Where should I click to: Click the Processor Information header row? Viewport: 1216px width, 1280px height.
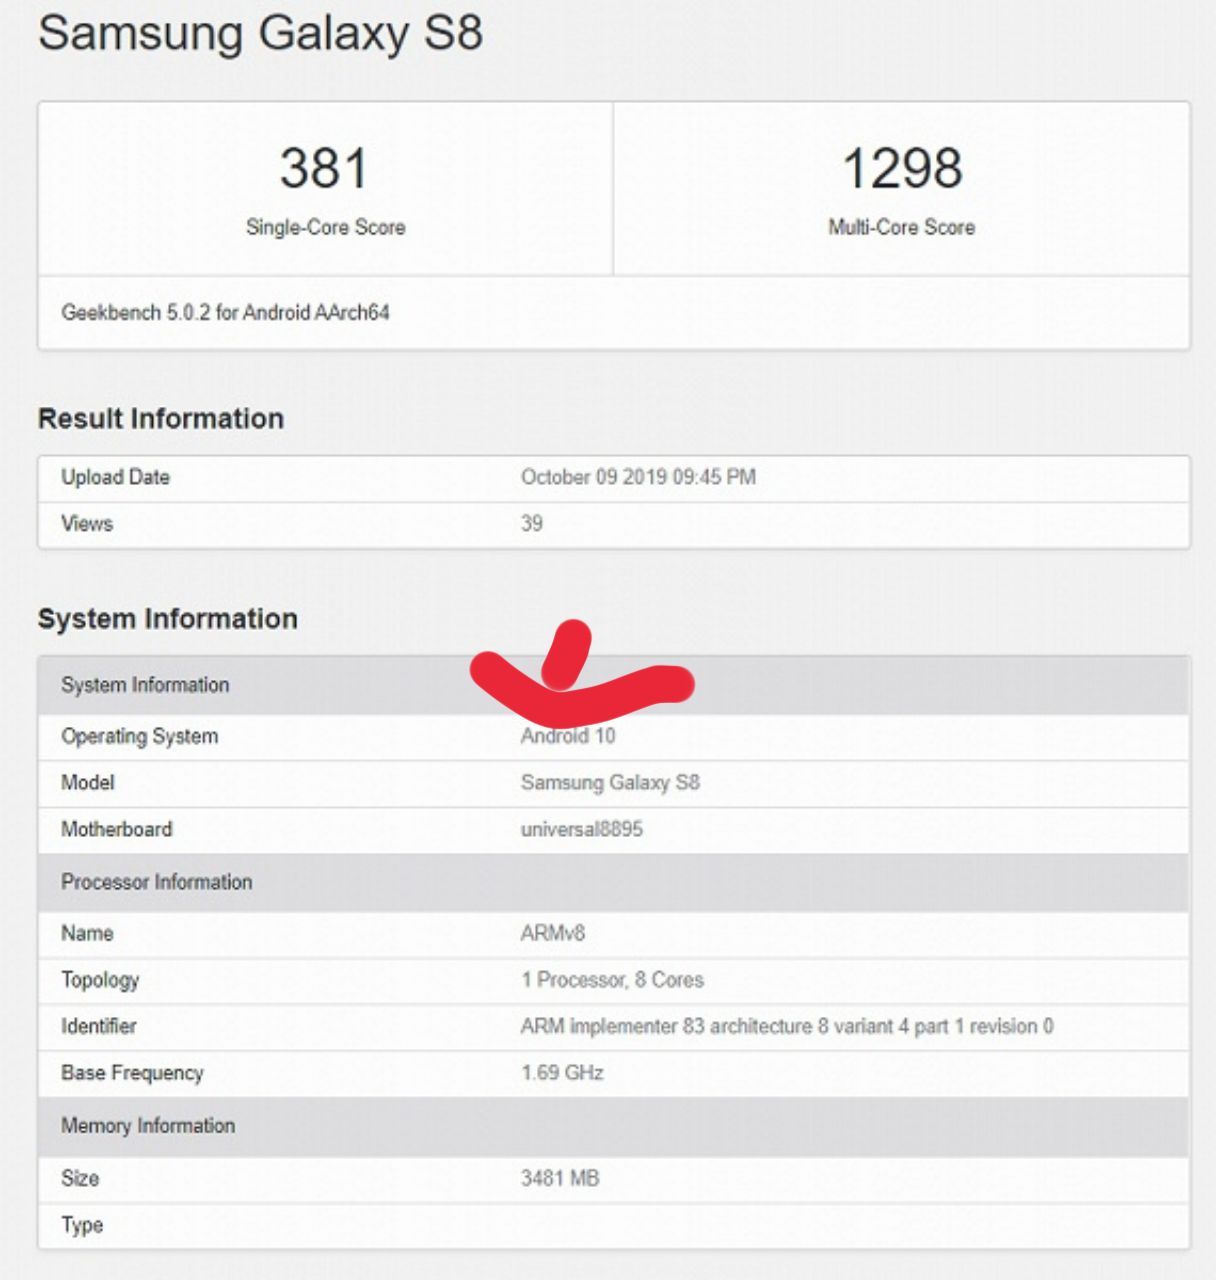pyautogui.click(x=614, y=882)
